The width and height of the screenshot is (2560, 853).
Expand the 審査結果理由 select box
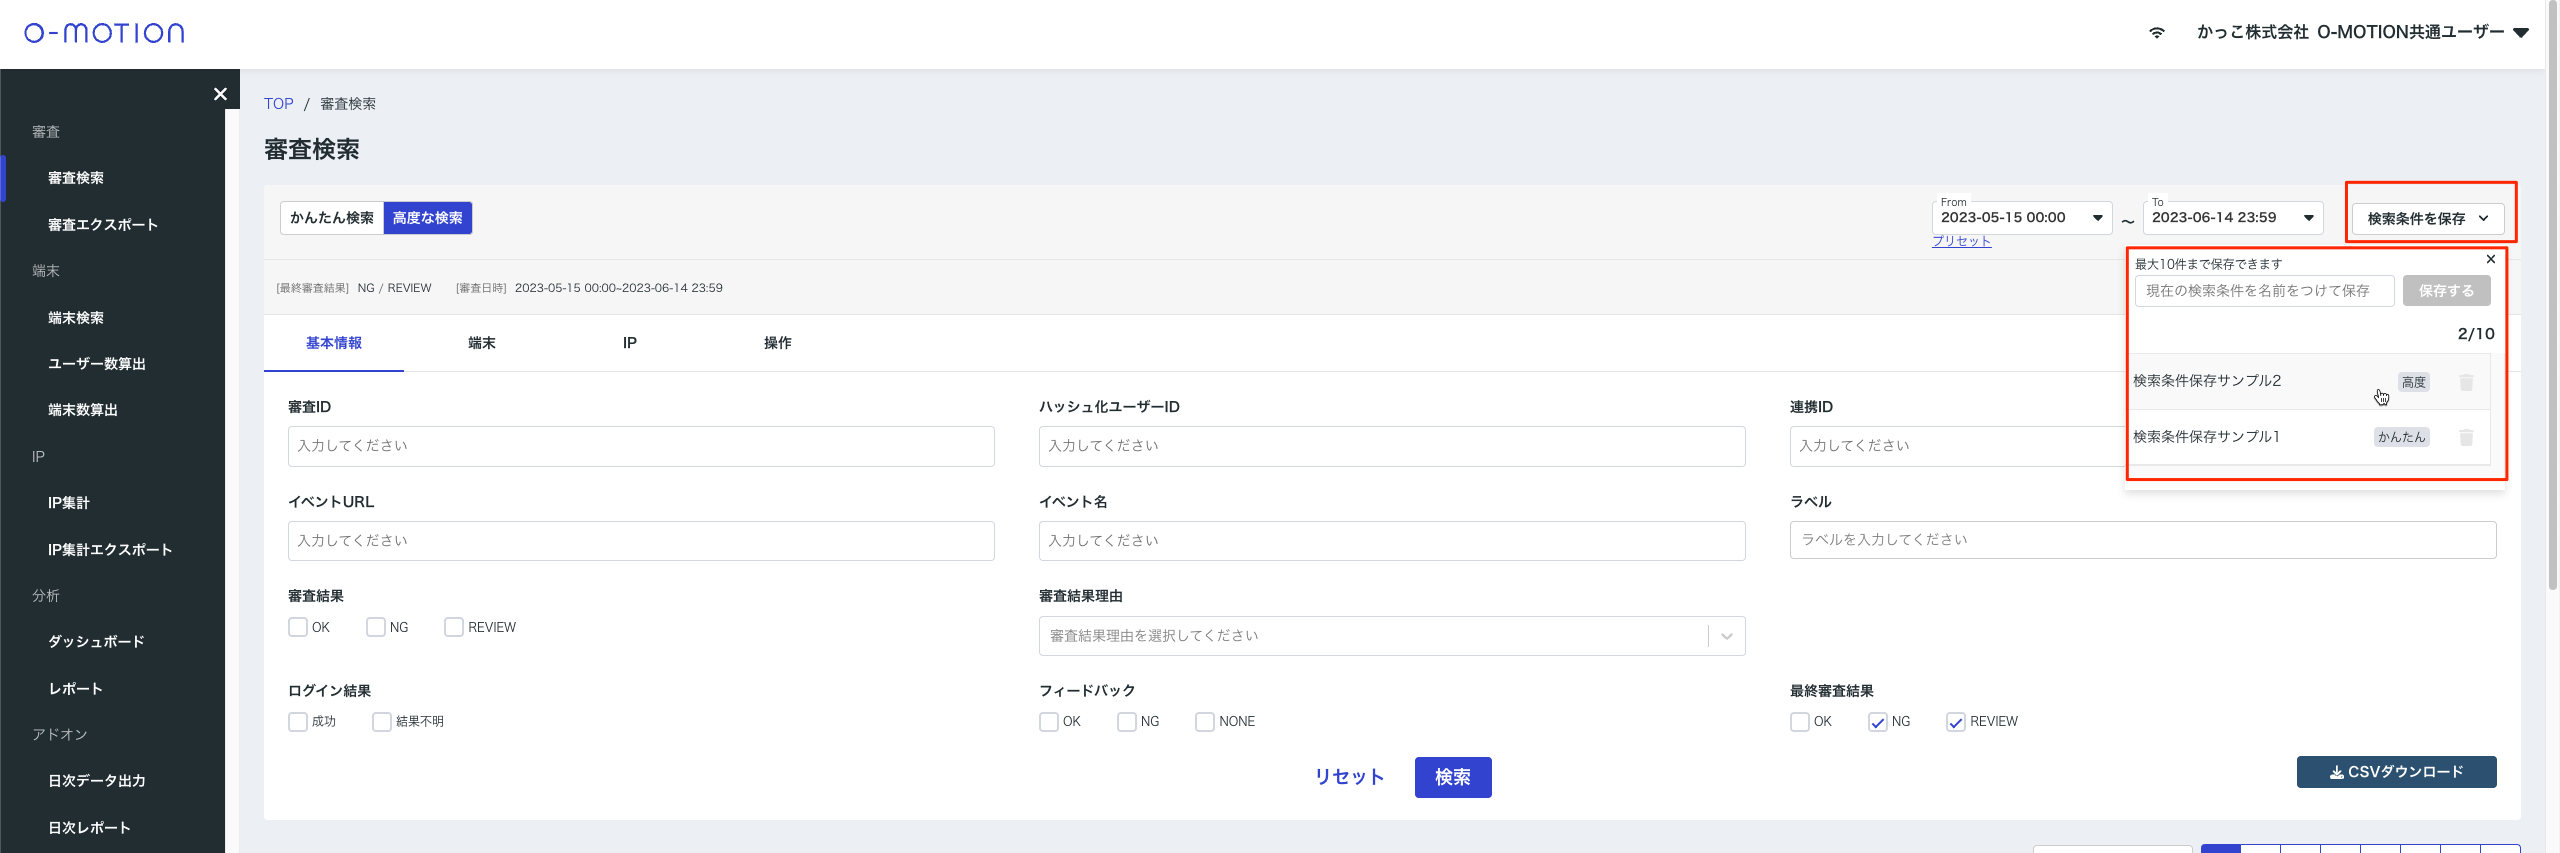click(1726, 636)
